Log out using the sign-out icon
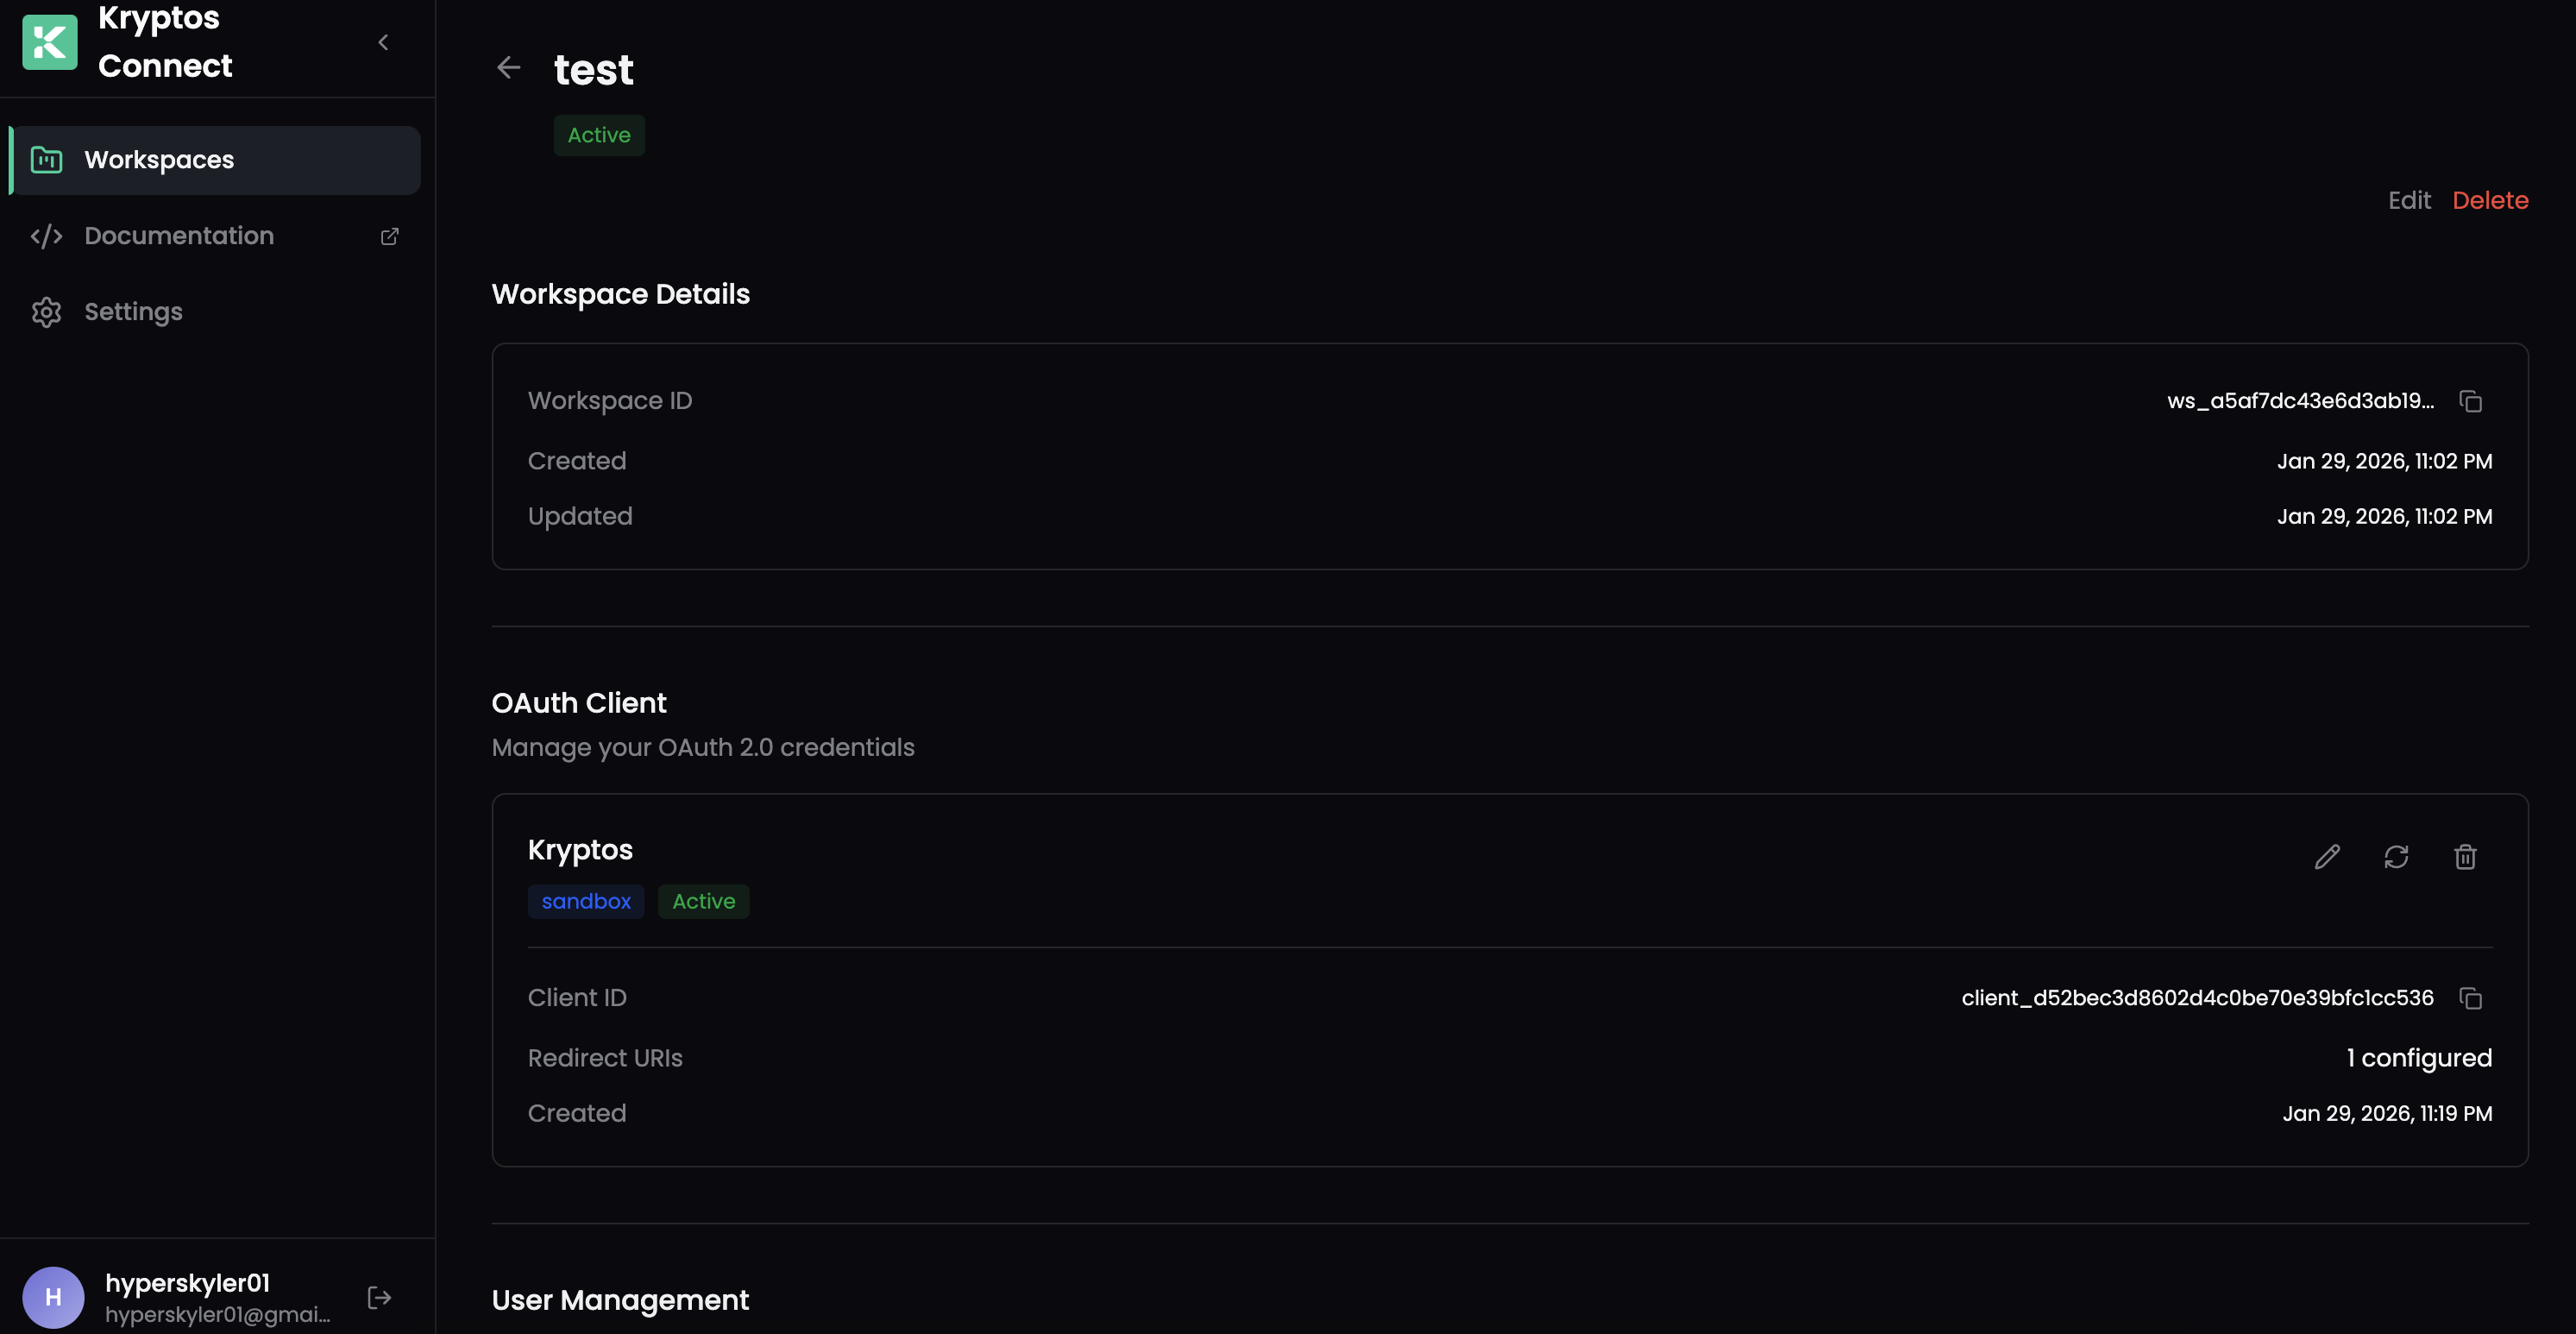The height and width of the screenshot is (1334, 2576). [379, 1297]
